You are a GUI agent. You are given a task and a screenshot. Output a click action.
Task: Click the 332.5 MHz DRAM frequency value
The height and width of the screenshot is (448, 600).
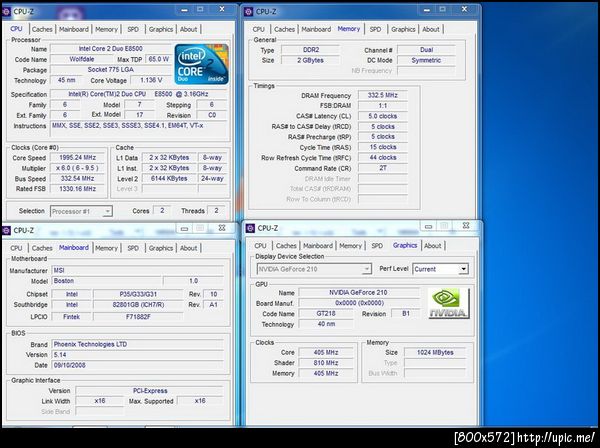[x=383, y=95]
